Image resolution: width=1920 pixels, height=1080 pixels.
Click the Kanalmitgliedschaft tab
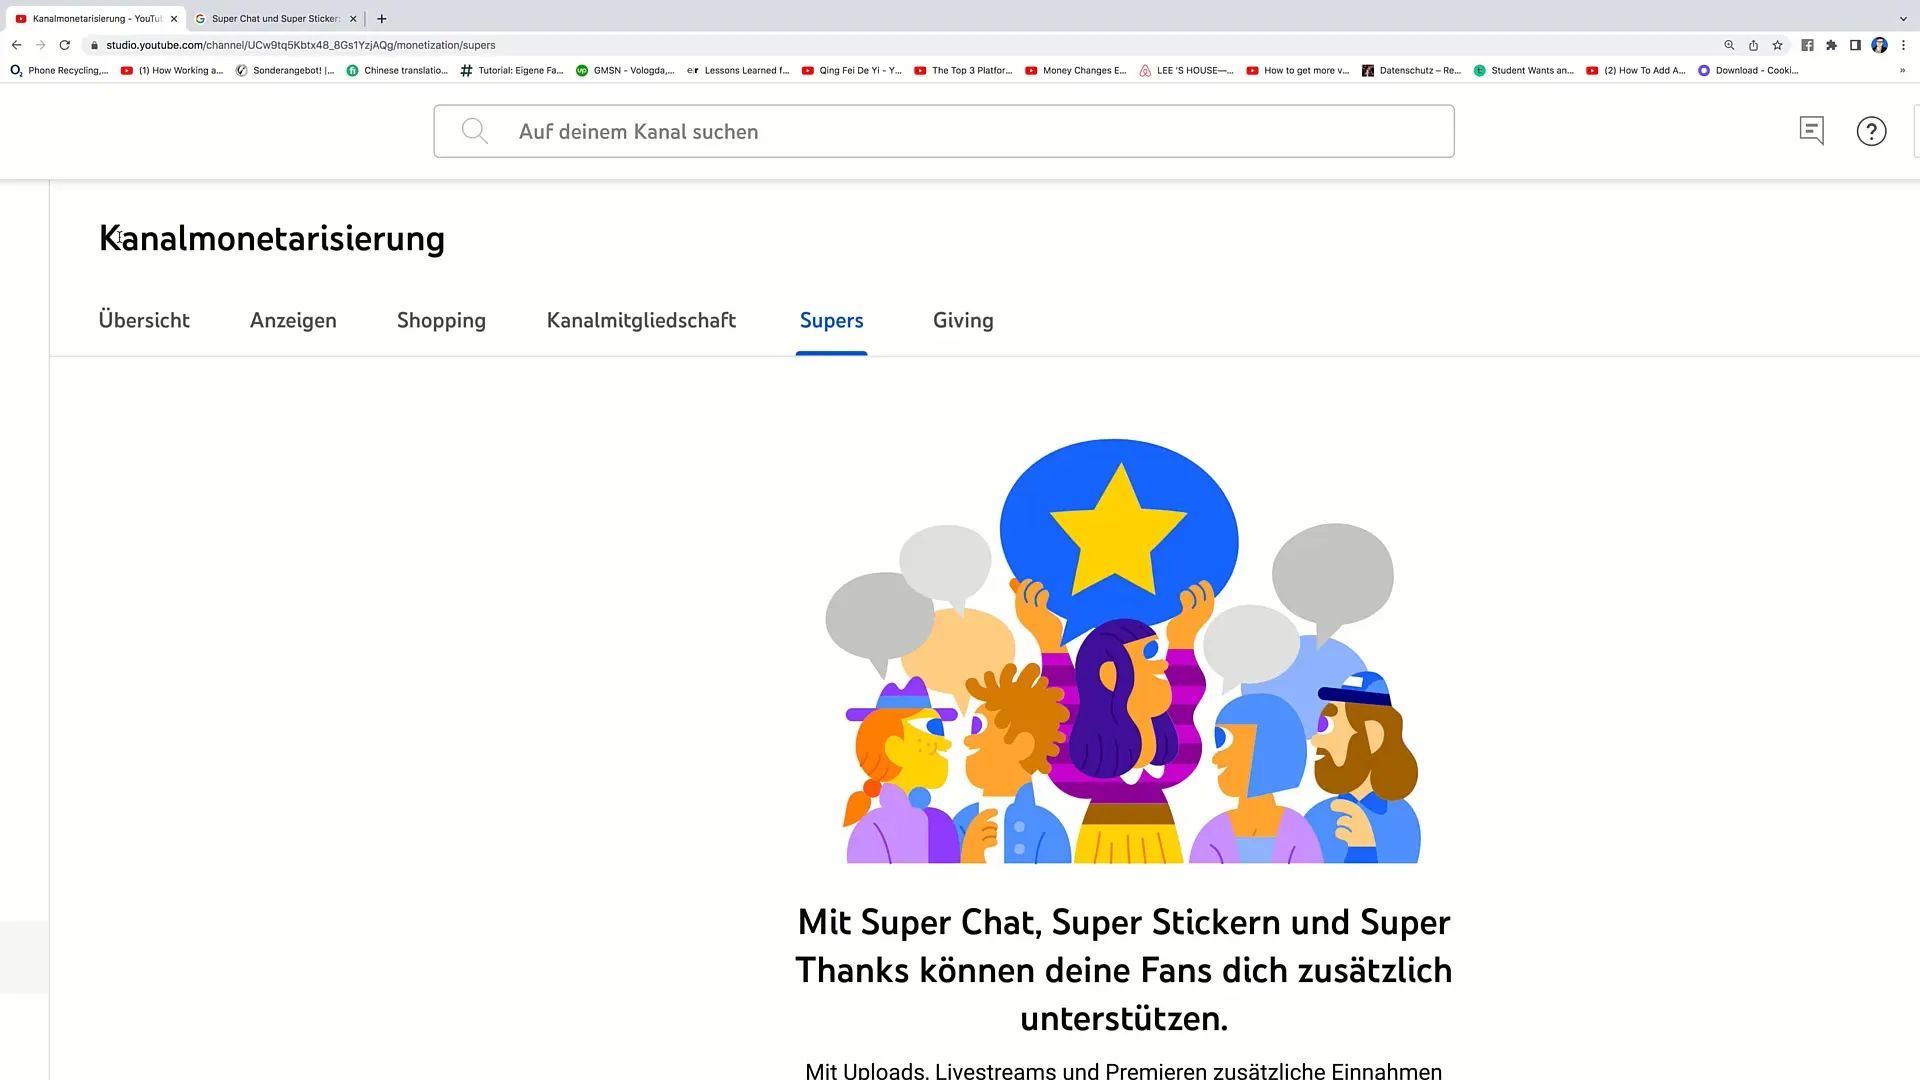(x=640, y=319)
